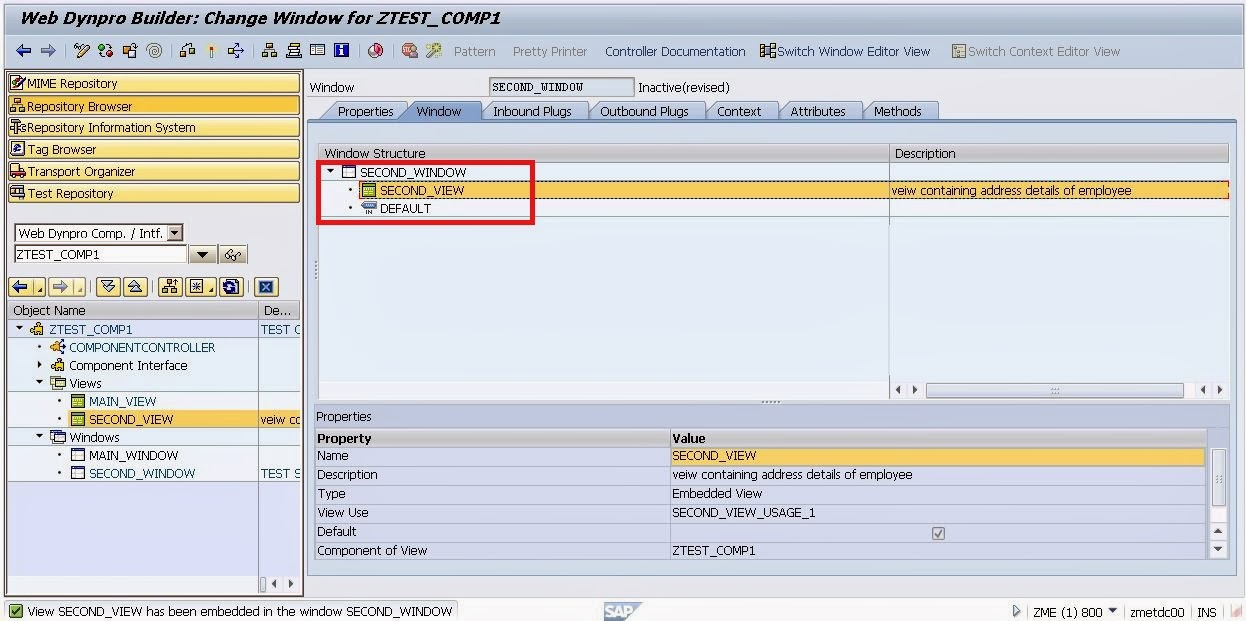Open the back history dropdown arrow in the object list toolbar
Image resolution: width=1246 pixels, height=621 pixels.
40,289
